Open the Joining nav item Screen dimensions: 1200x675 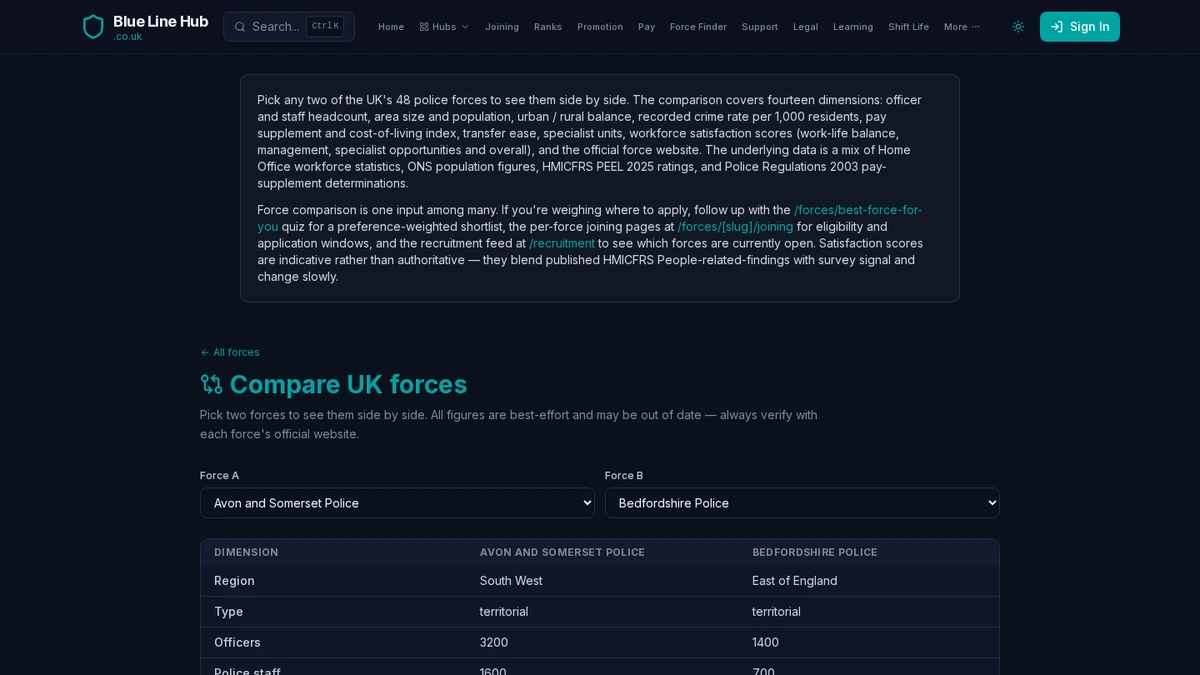tap(502, 27)
